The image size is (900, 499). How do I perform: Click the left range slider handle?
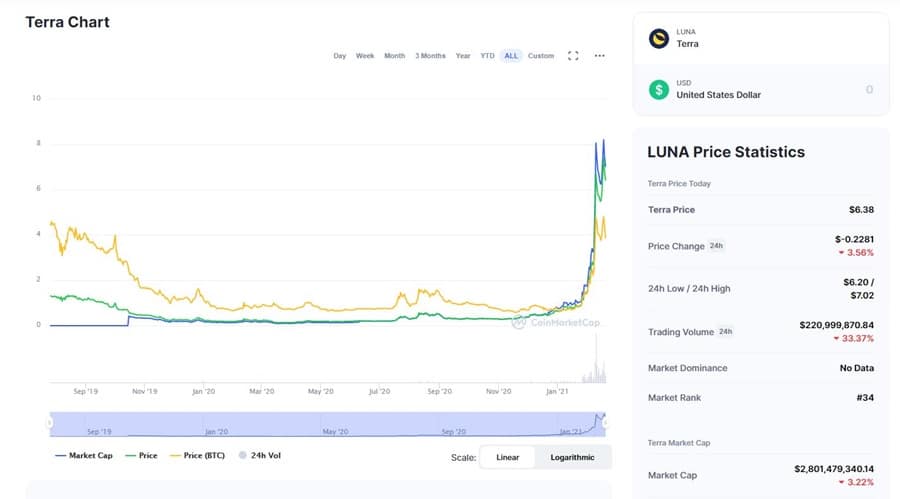click(49, 423)
